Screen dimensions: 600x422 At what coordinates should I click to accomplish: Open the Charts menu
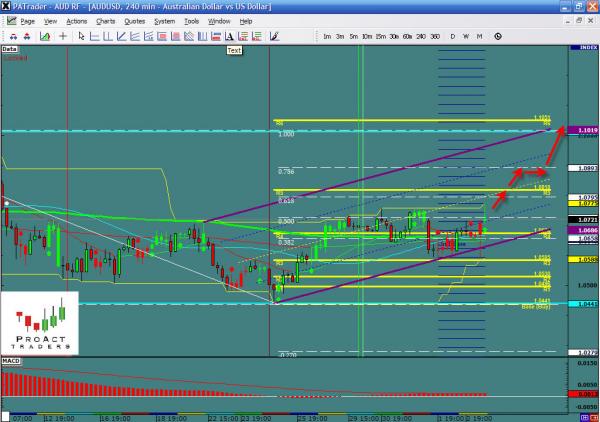[105, 20]
